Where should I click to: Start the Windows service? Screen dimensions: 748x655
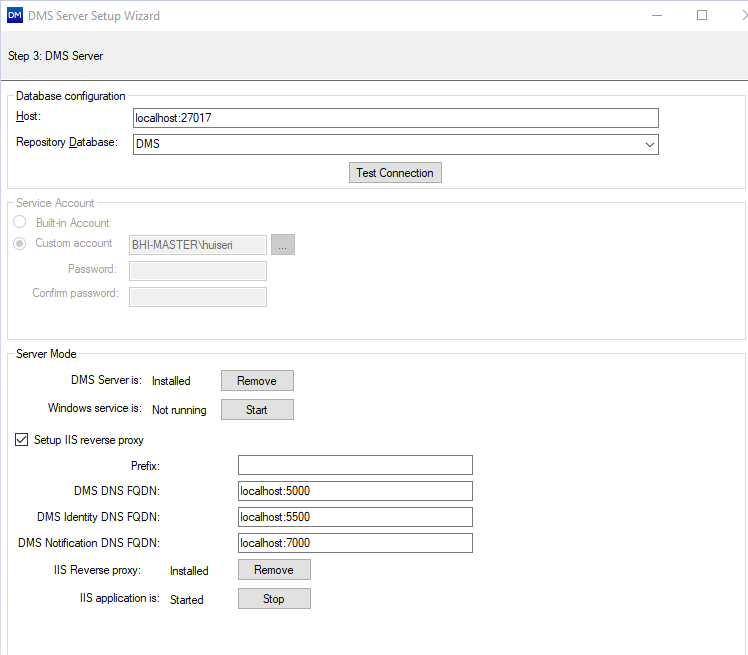[257, 410]
